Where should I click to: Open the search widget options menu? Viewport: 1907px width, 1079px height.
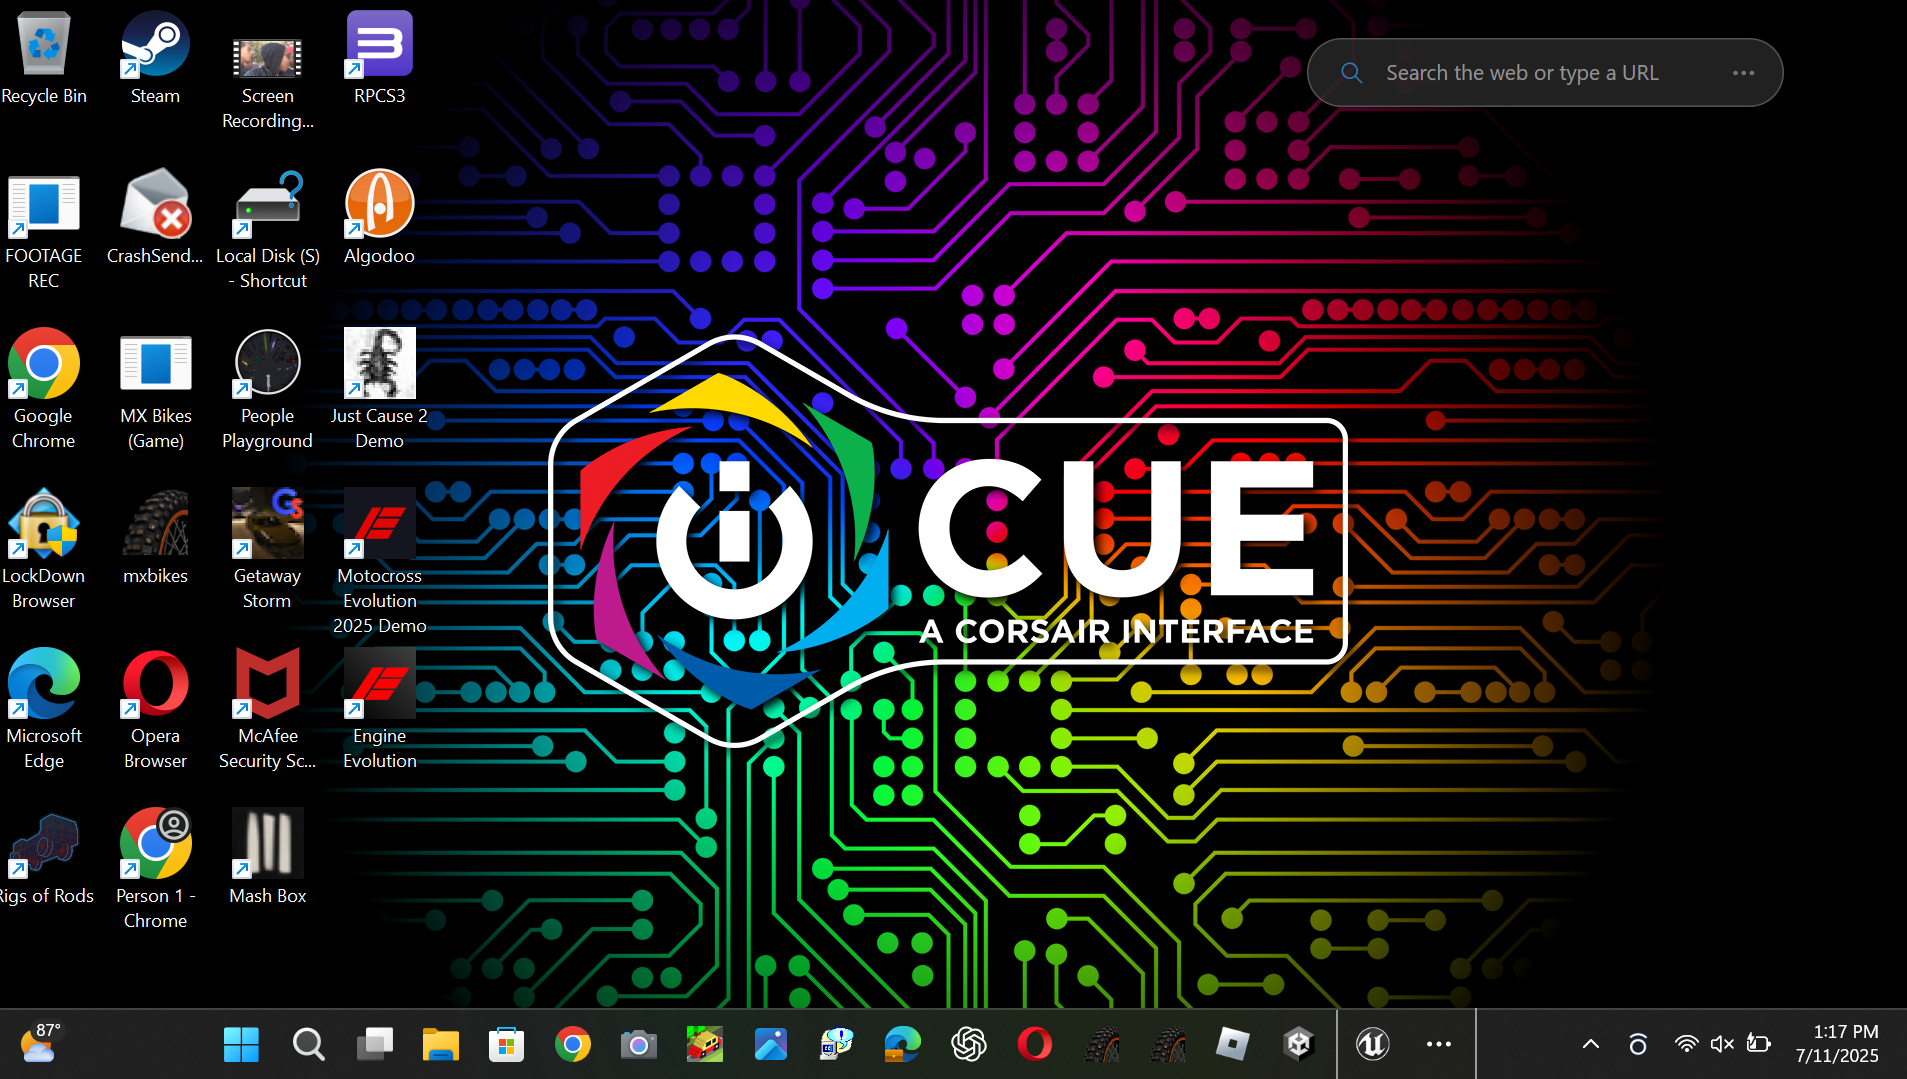(1743, 73)
